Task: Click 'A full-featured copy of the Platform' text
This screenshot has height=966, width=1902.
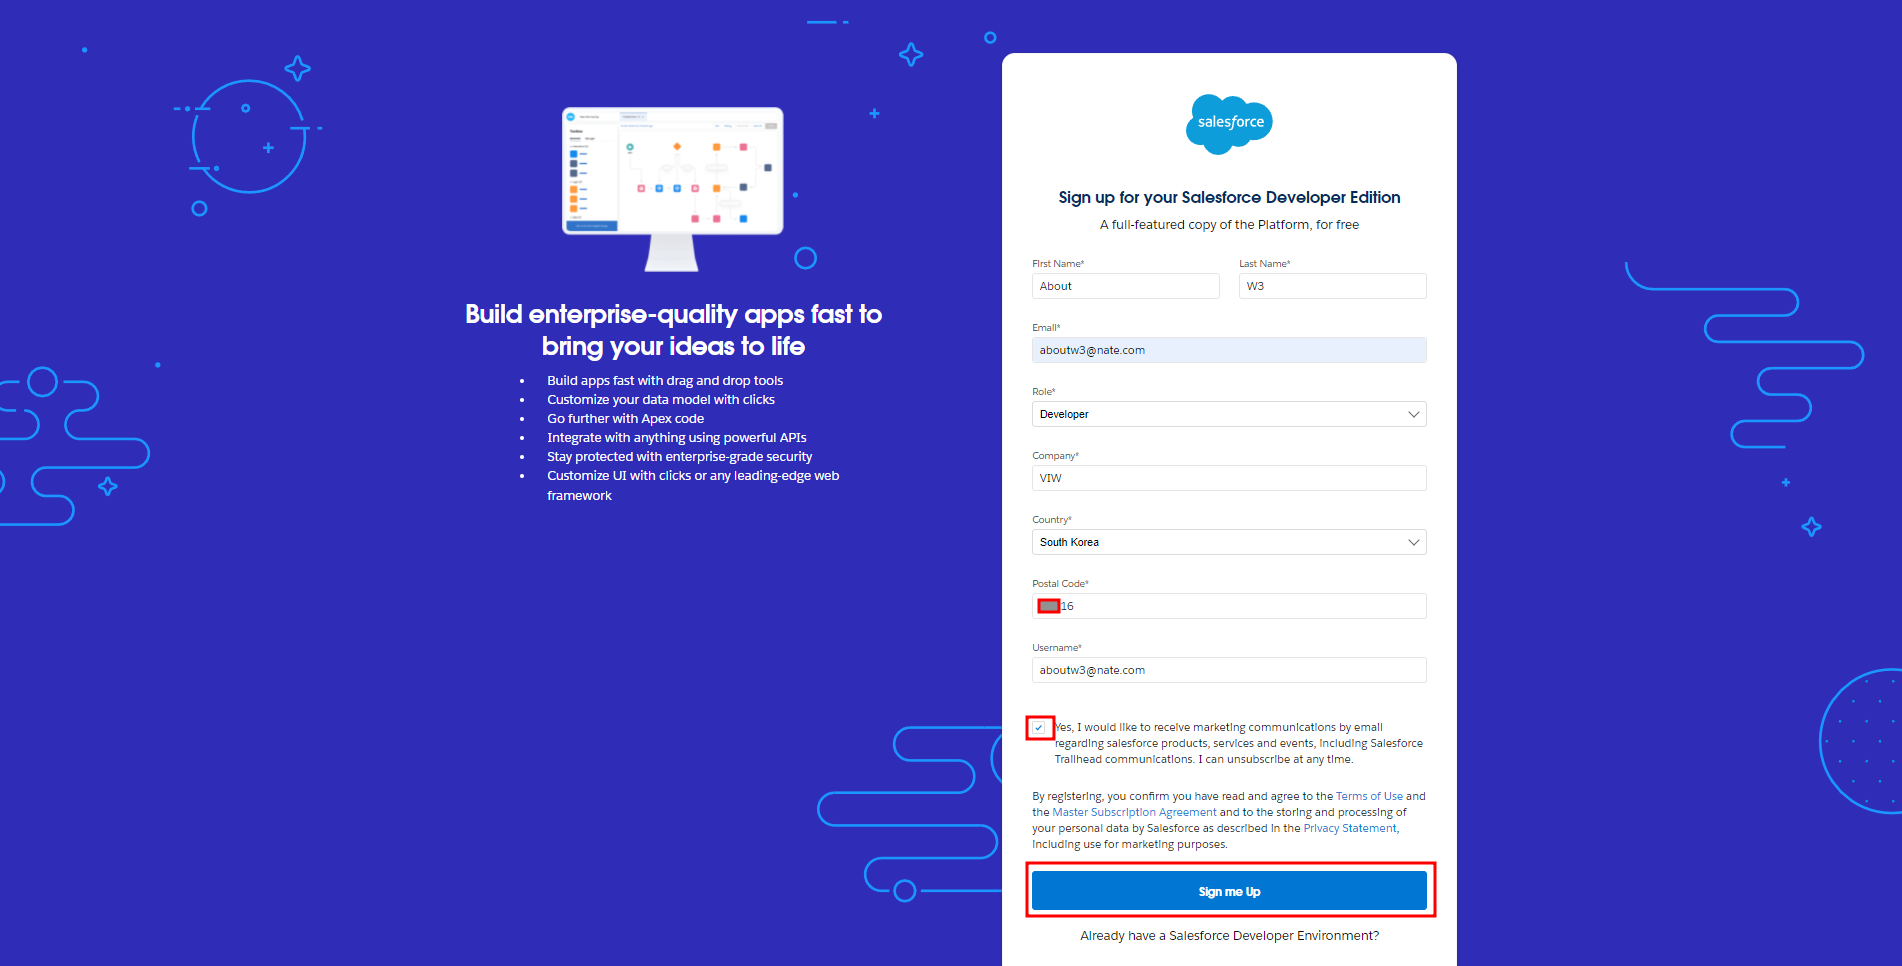Action: (1229, 225)
